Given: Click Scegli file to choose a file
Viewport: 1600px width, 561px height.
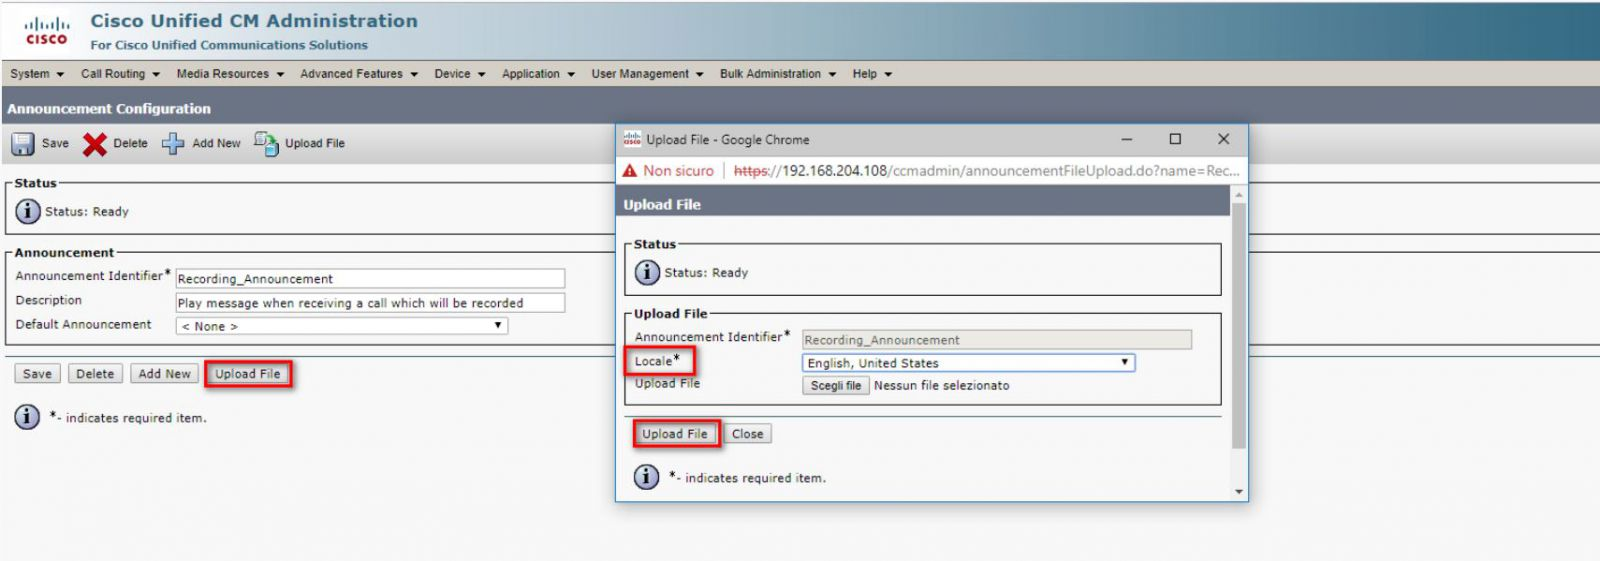Looking at the screenshot, I should click(x=835, y=386).
